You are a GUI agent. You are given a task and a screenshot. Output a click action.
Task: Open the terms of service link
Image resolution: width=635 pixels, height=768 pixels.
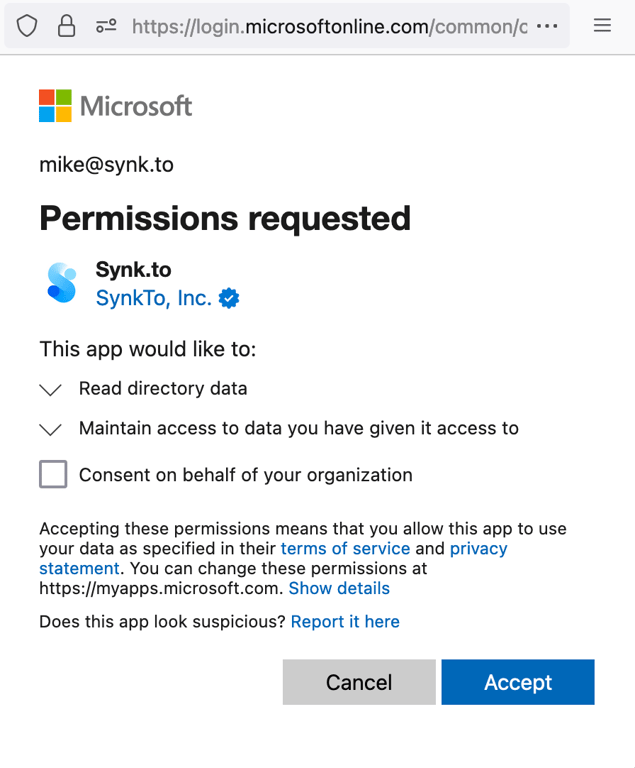(x=345, y=549)
